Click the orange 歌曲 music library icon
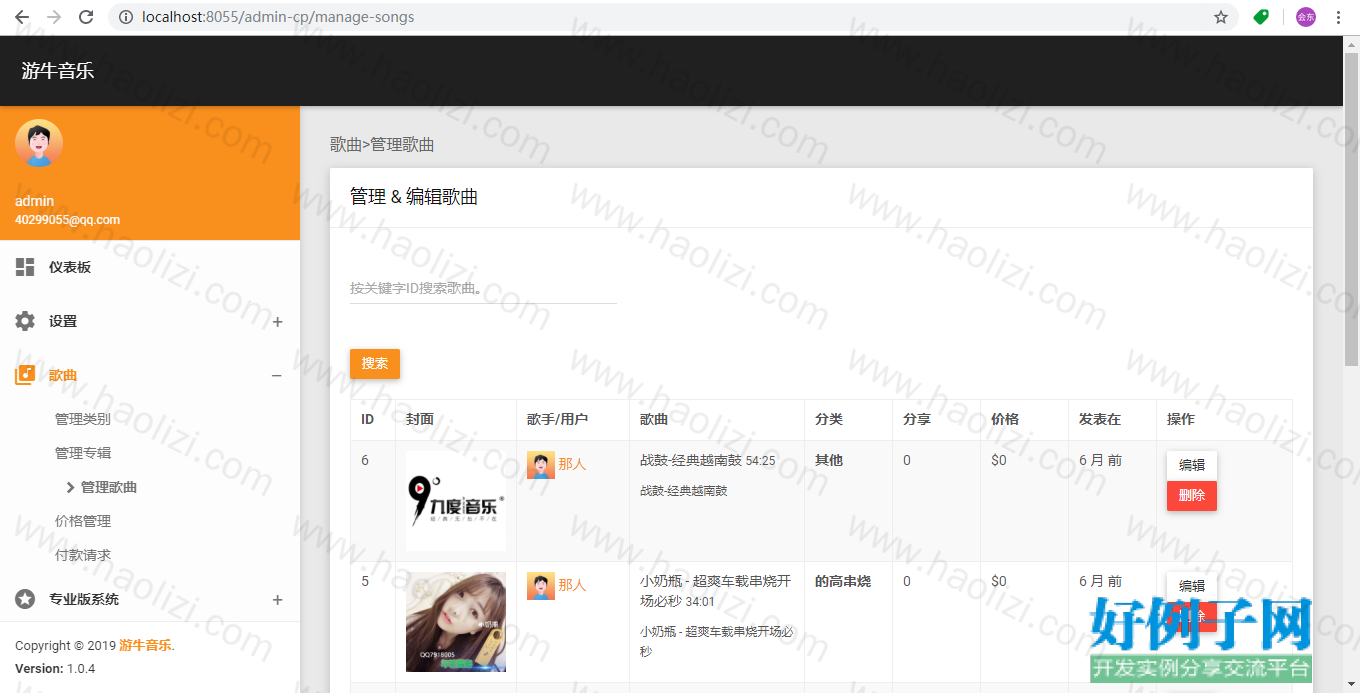This screenshot has height=693, width=1360. [x=25, y=375]
